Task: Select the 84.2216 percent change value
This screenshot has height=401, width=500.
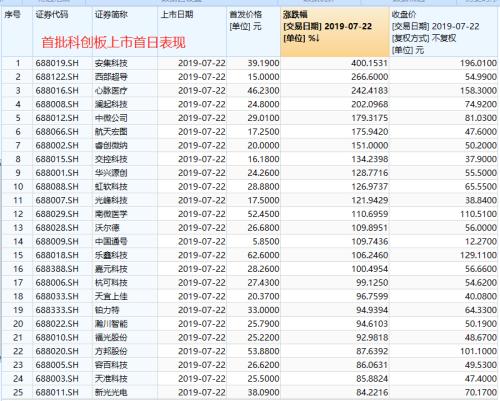Action: [x=372, y=392]
